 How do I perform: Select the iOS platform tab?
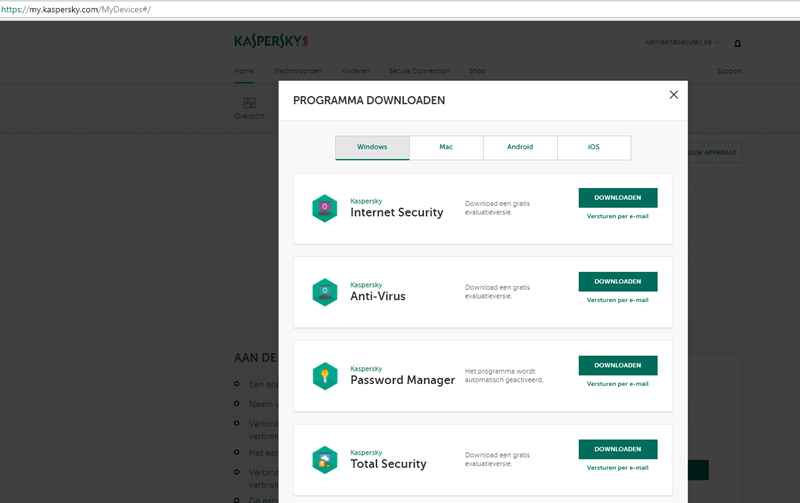point(594,147)
